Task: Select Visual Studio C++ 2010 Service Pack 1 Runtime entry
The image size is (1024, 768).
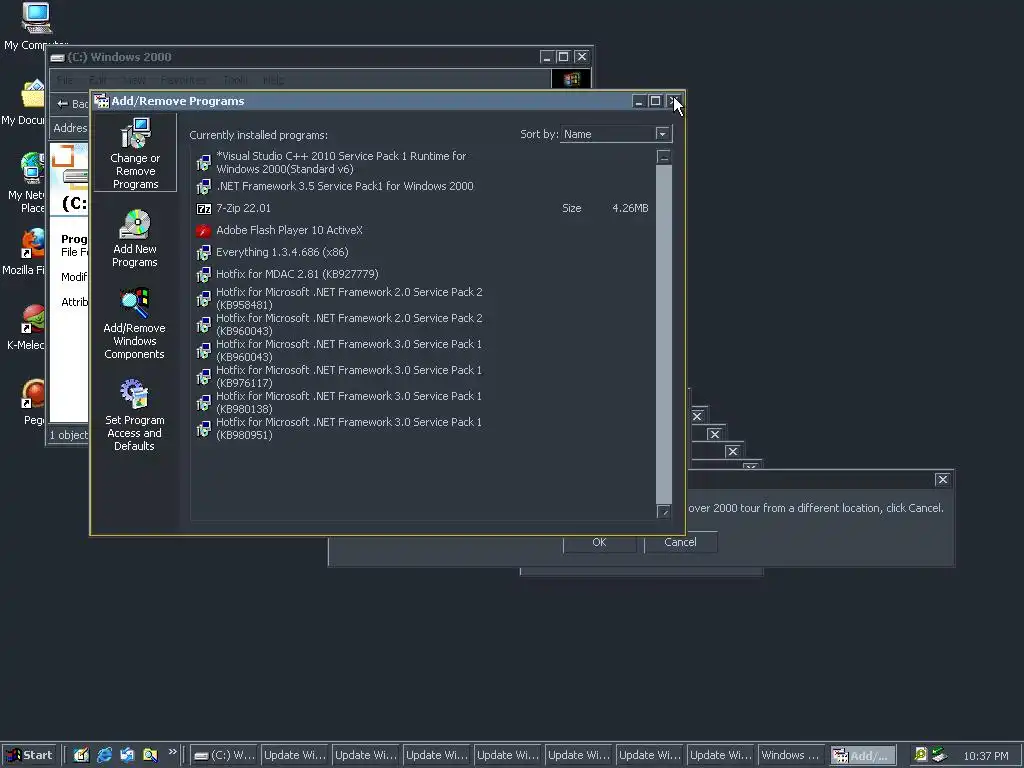Action: pos(424,162)
